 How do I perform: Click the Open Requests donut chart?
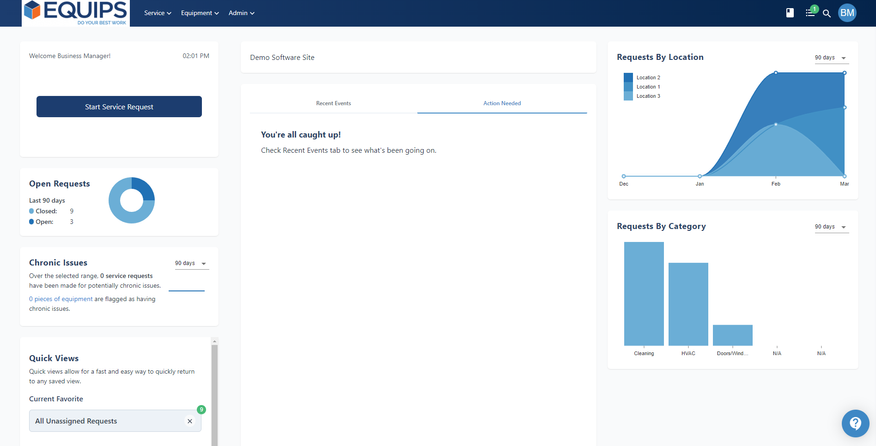131,200
